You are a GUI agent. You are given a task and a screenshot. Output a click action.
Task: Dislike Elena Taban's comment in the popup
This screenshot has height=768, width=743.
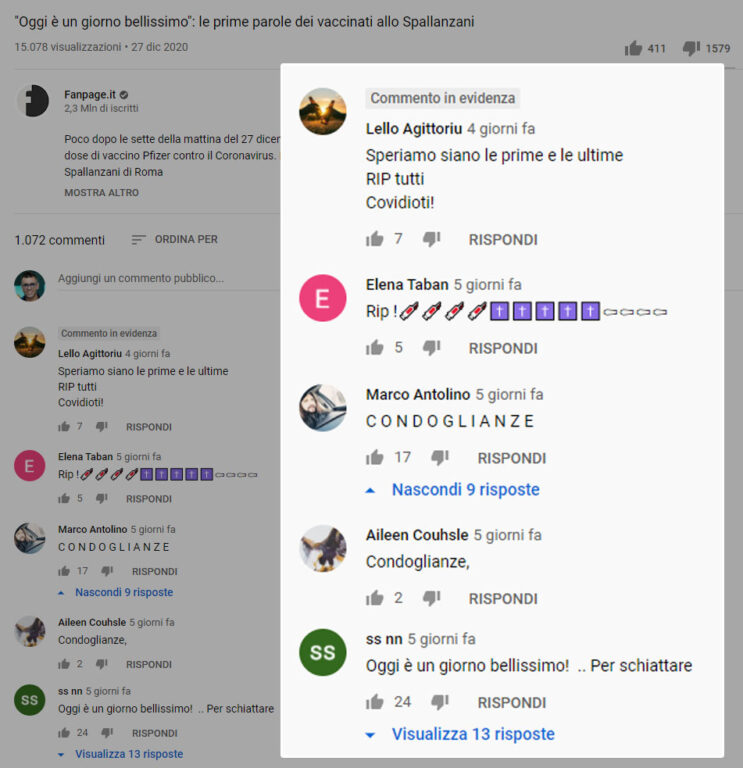(x=431, y=347)
